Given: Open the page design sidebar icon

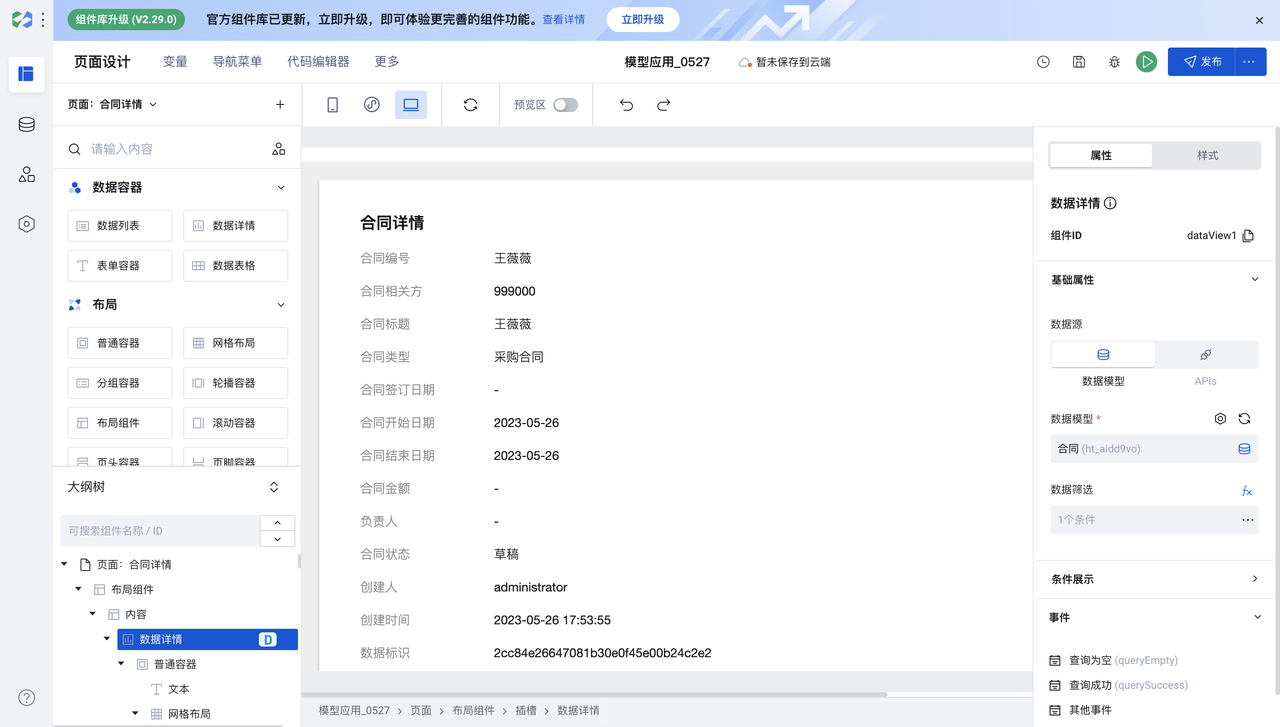Looking at the screenshot, I should click(26, 74).
